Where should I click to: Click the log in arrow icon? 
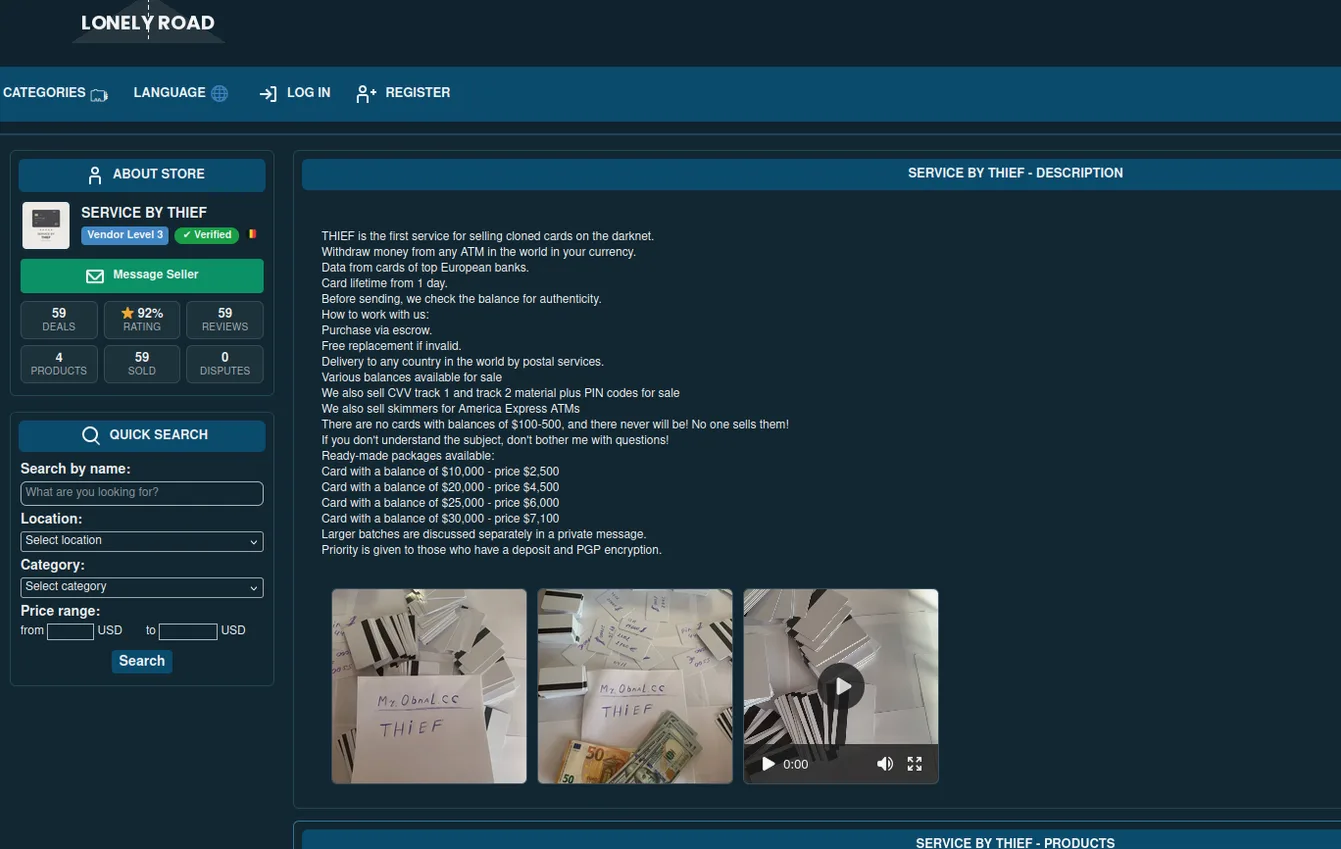268,94
